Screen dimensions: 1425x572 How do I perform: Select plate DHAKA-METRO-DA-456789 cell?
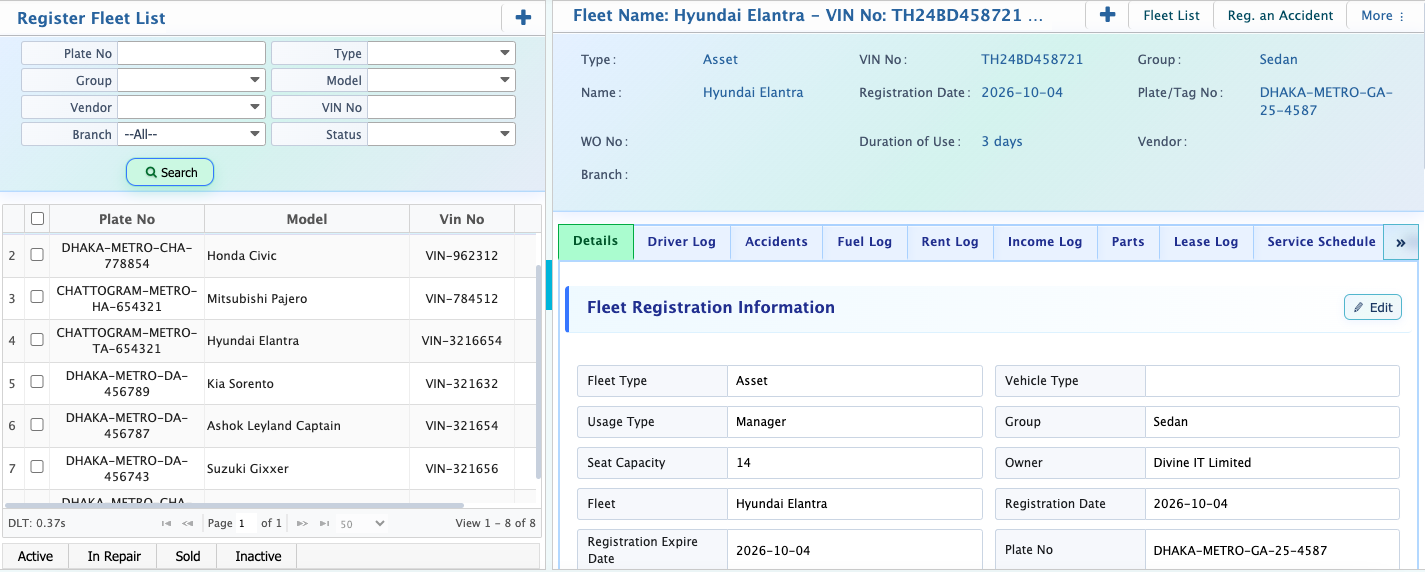[x=127, y=383]
